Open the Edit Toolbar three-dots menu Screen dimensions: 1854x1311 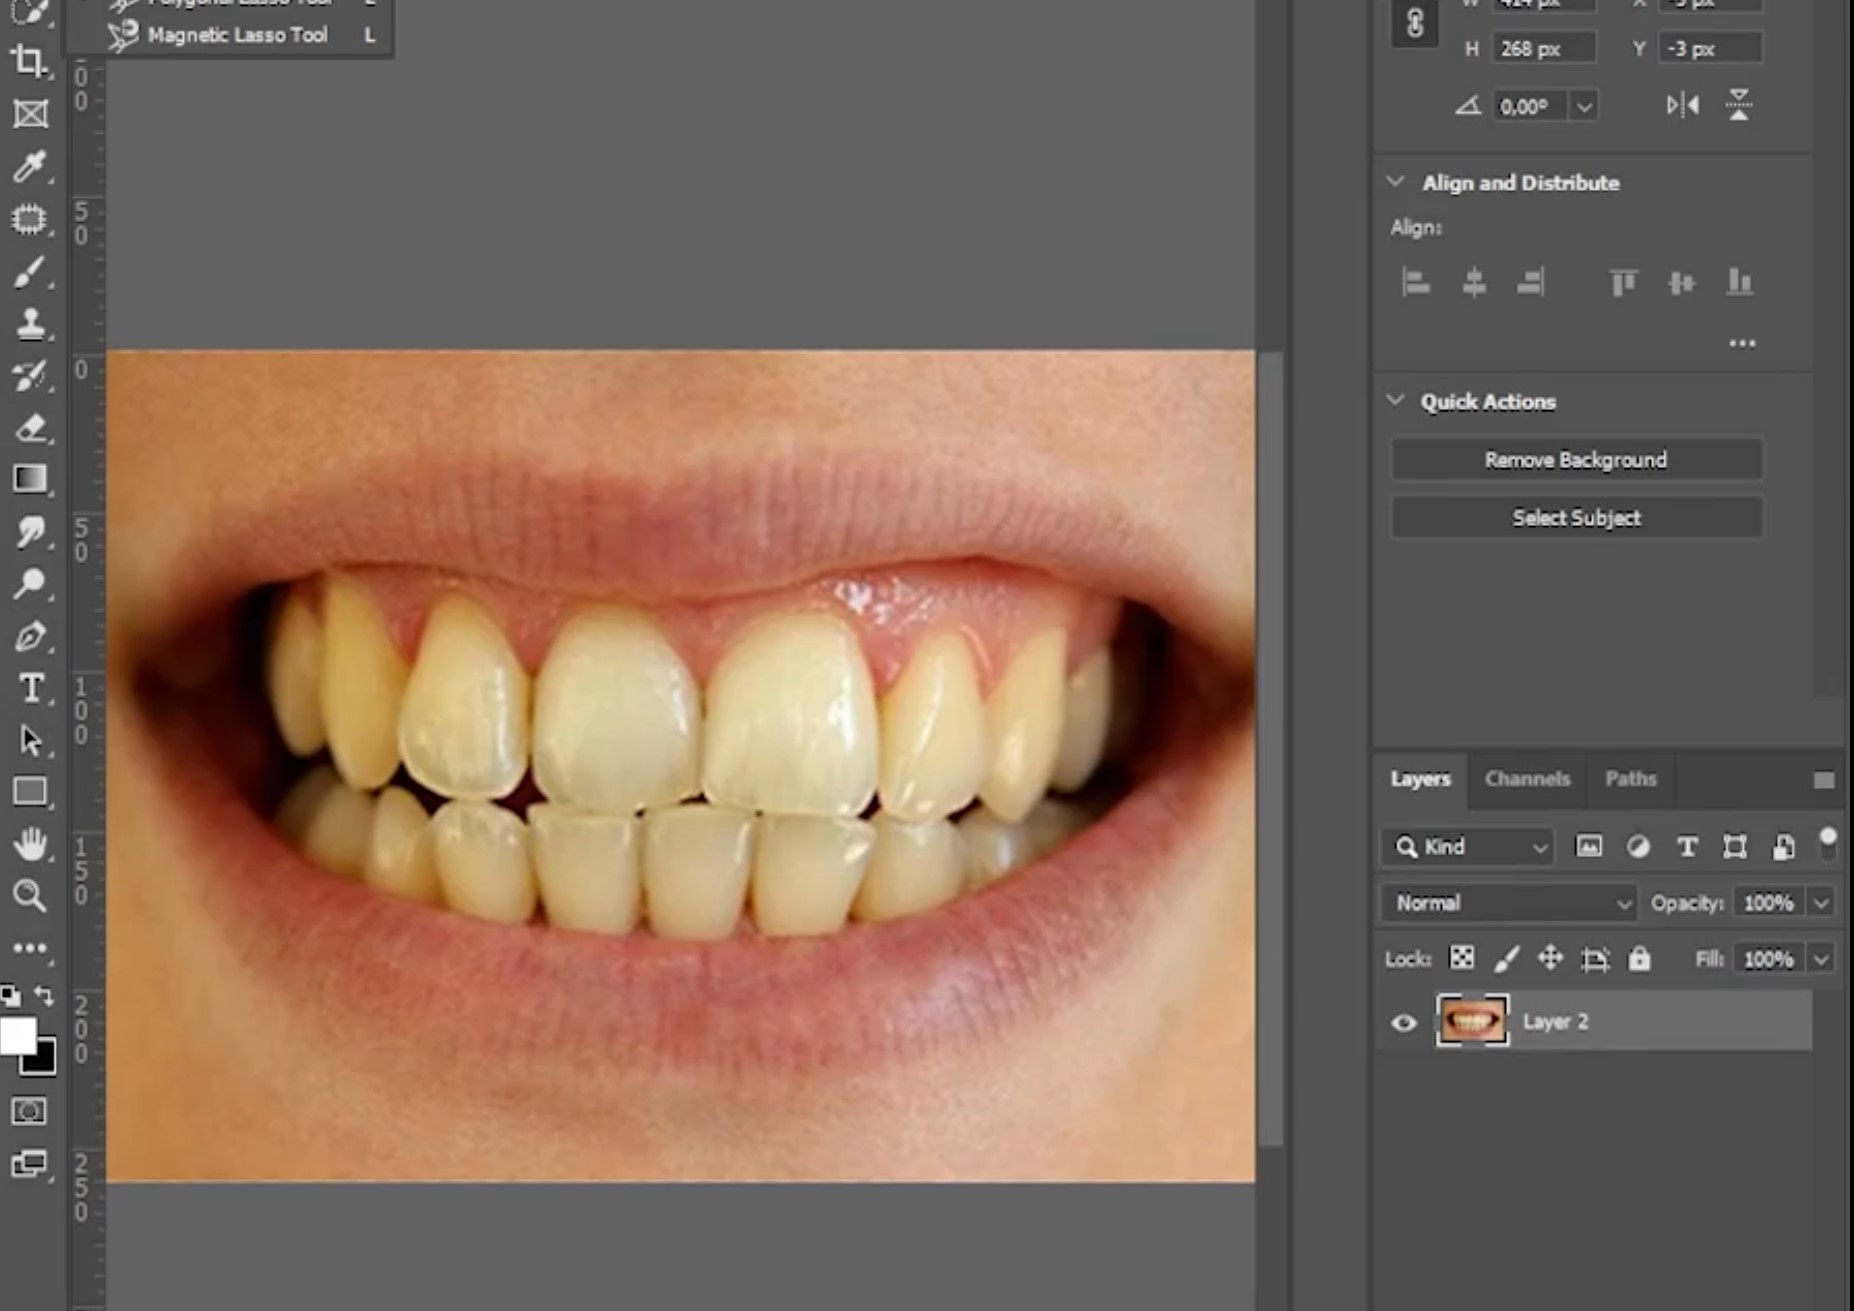pyautogui.click(x=30, y=948)
